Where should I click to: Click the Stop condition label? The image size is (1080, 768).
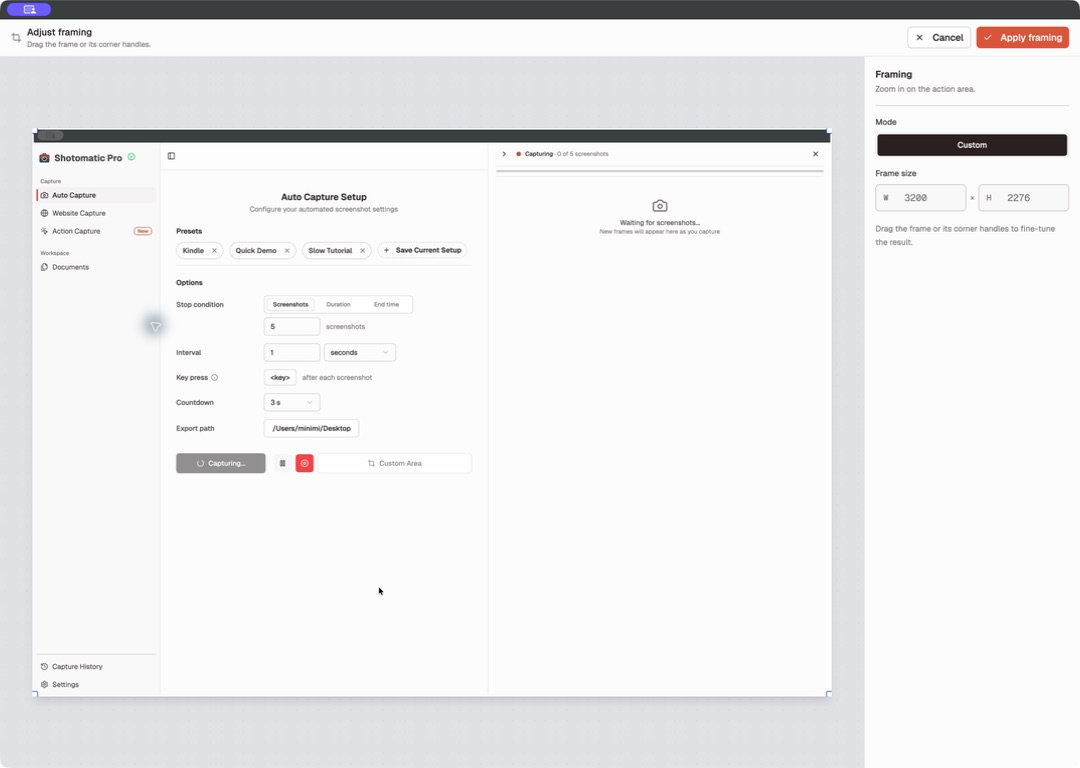pyautogui.click(x=200, y=304)
